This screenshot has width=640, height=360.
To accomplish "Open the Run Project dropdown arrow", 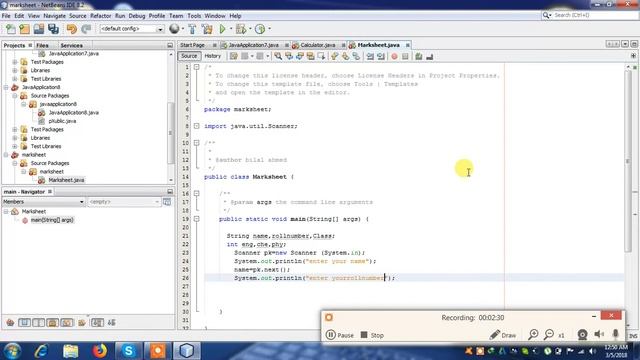I will [x=231, y=29].
